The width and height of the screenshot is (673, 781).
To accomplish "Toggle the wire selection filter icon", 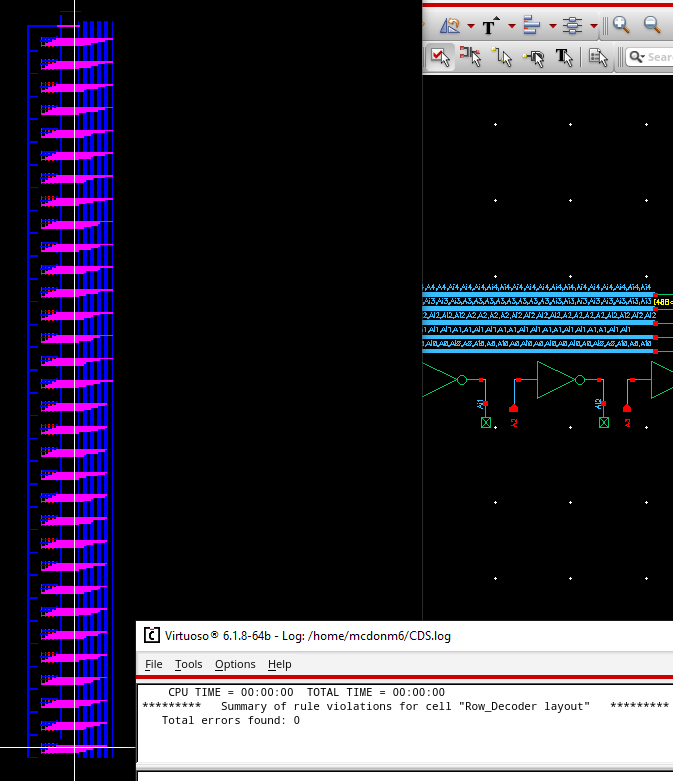I will pyautogui.click(x=503, y=57).
